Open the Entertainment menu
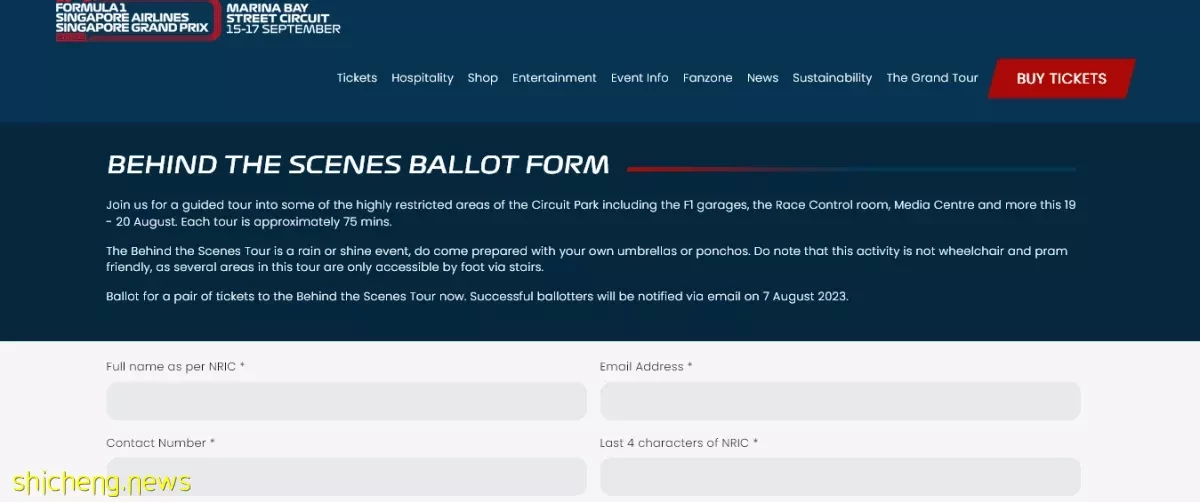Viewport: 1200px width, 502px height. [x=554, y=78]
